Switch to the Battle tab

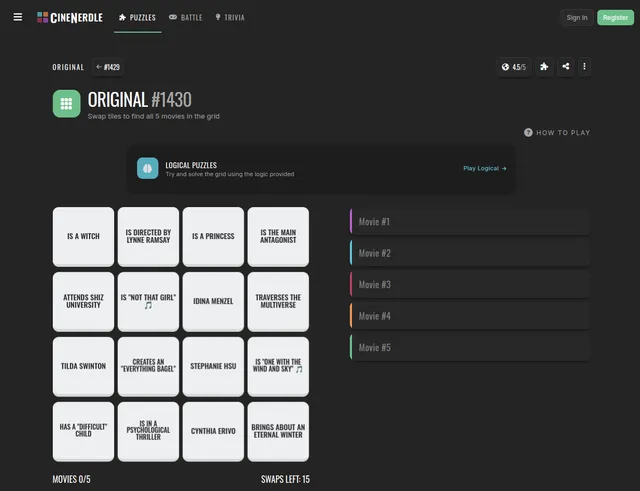tap(186, 17)
